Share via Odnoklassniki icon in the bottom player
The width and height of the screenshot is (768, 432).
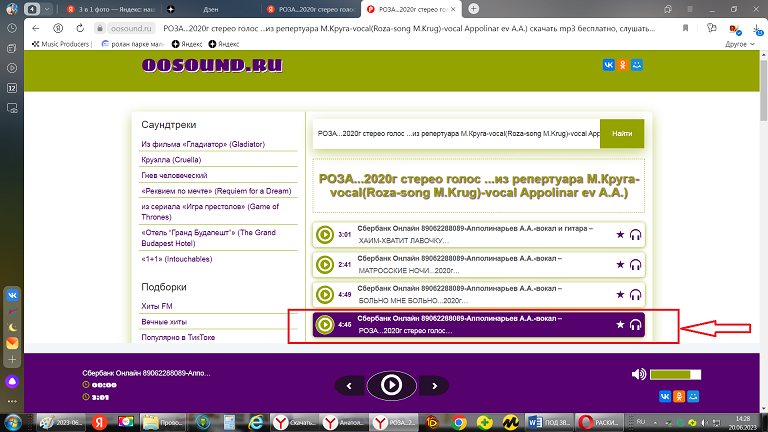click(x=679, y=396)
